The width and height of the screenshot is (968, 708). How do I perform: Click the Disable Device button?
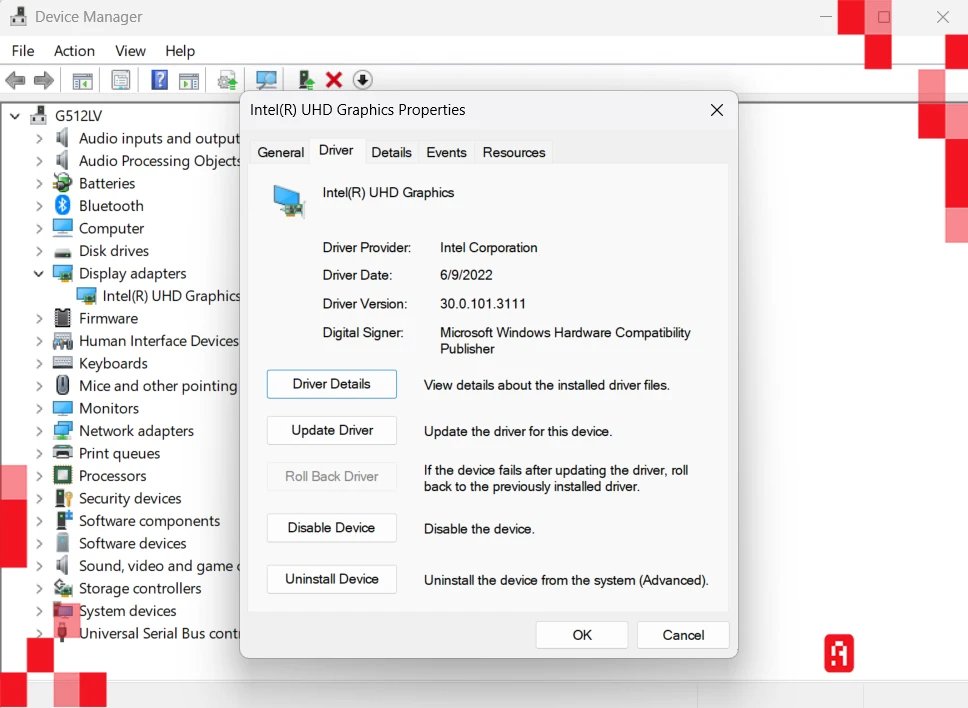pyautogui.click(x=332, y=528)
